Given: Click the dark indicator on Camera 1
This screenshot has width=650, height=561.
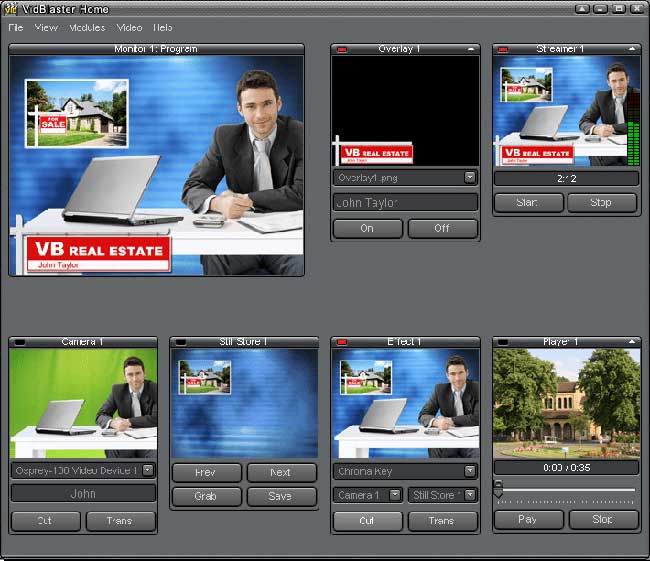Looking at the screenshot, I should [x=20, y=342].
